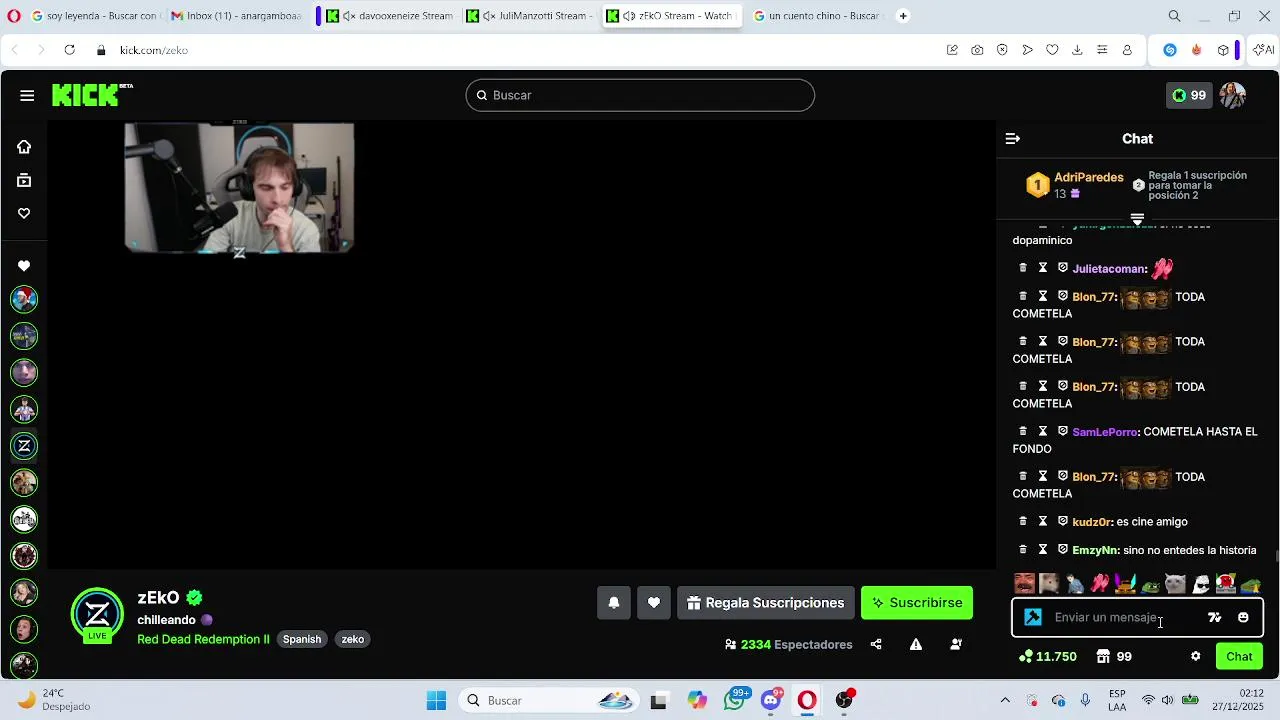Image resolution: width=1280 pixels, height=720 pixels.
Task: Show hidden system tray icons
Action: pyautogui.click(x=1005, y=700)
